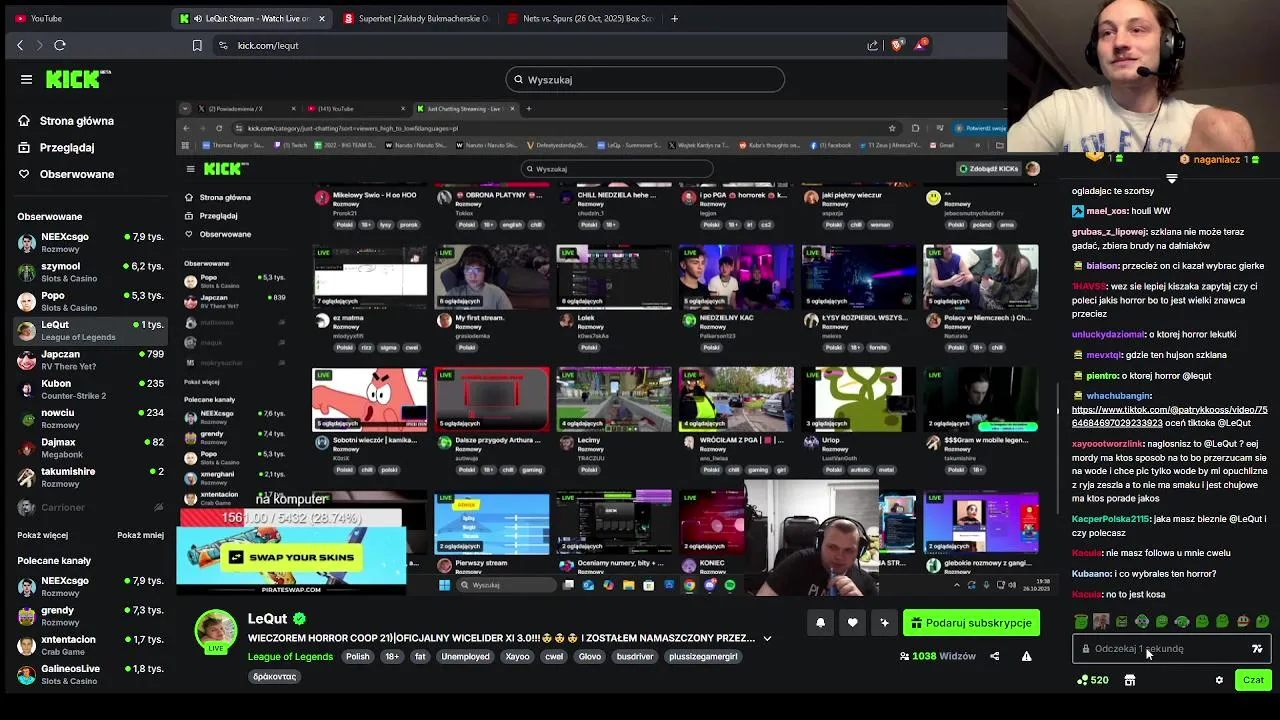Screen dimensions: 1280x720
Task: Click Pokaż mniej in followed list
Action: pos(140,535)
